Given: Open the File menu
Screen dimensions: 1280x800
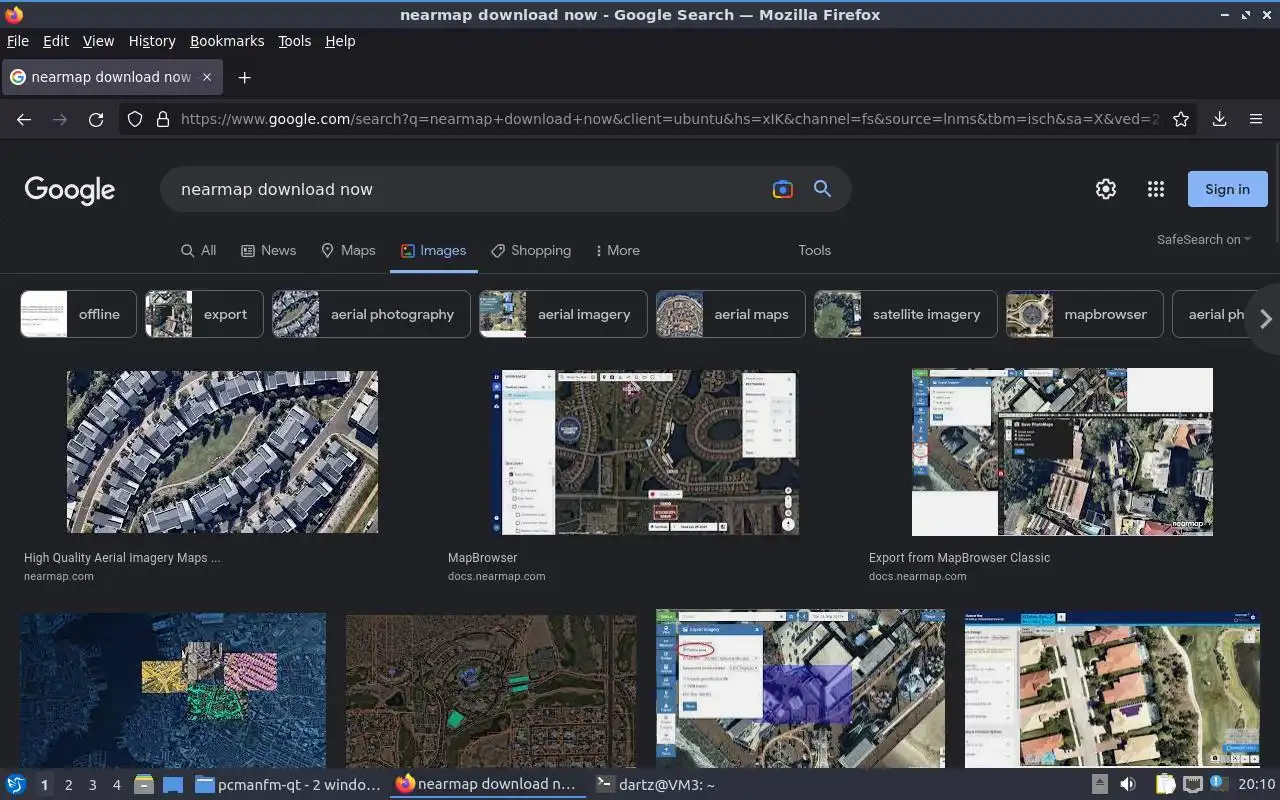Looking at the screenshot, I should point(18,41).
